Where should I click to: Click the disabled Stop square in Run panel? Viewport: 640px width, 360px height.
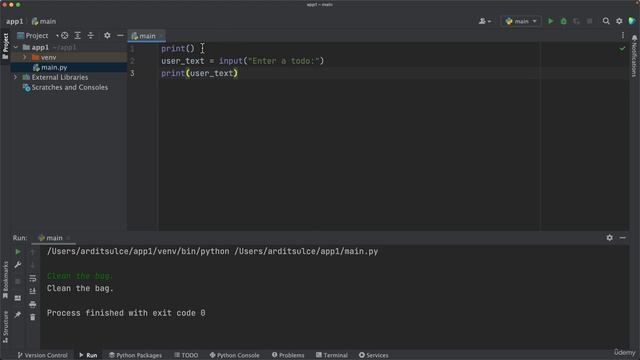tap(18, 281)
